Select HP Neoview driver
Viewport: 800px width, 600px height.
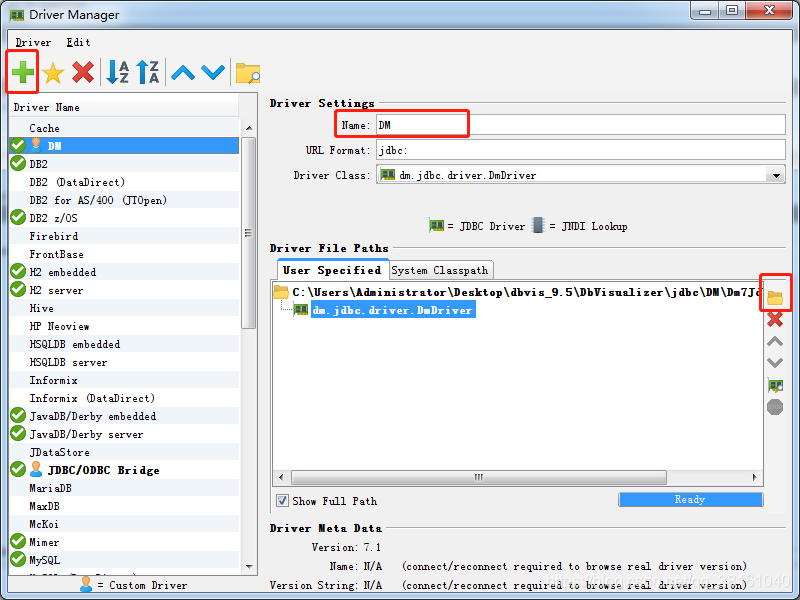point(124,326)
